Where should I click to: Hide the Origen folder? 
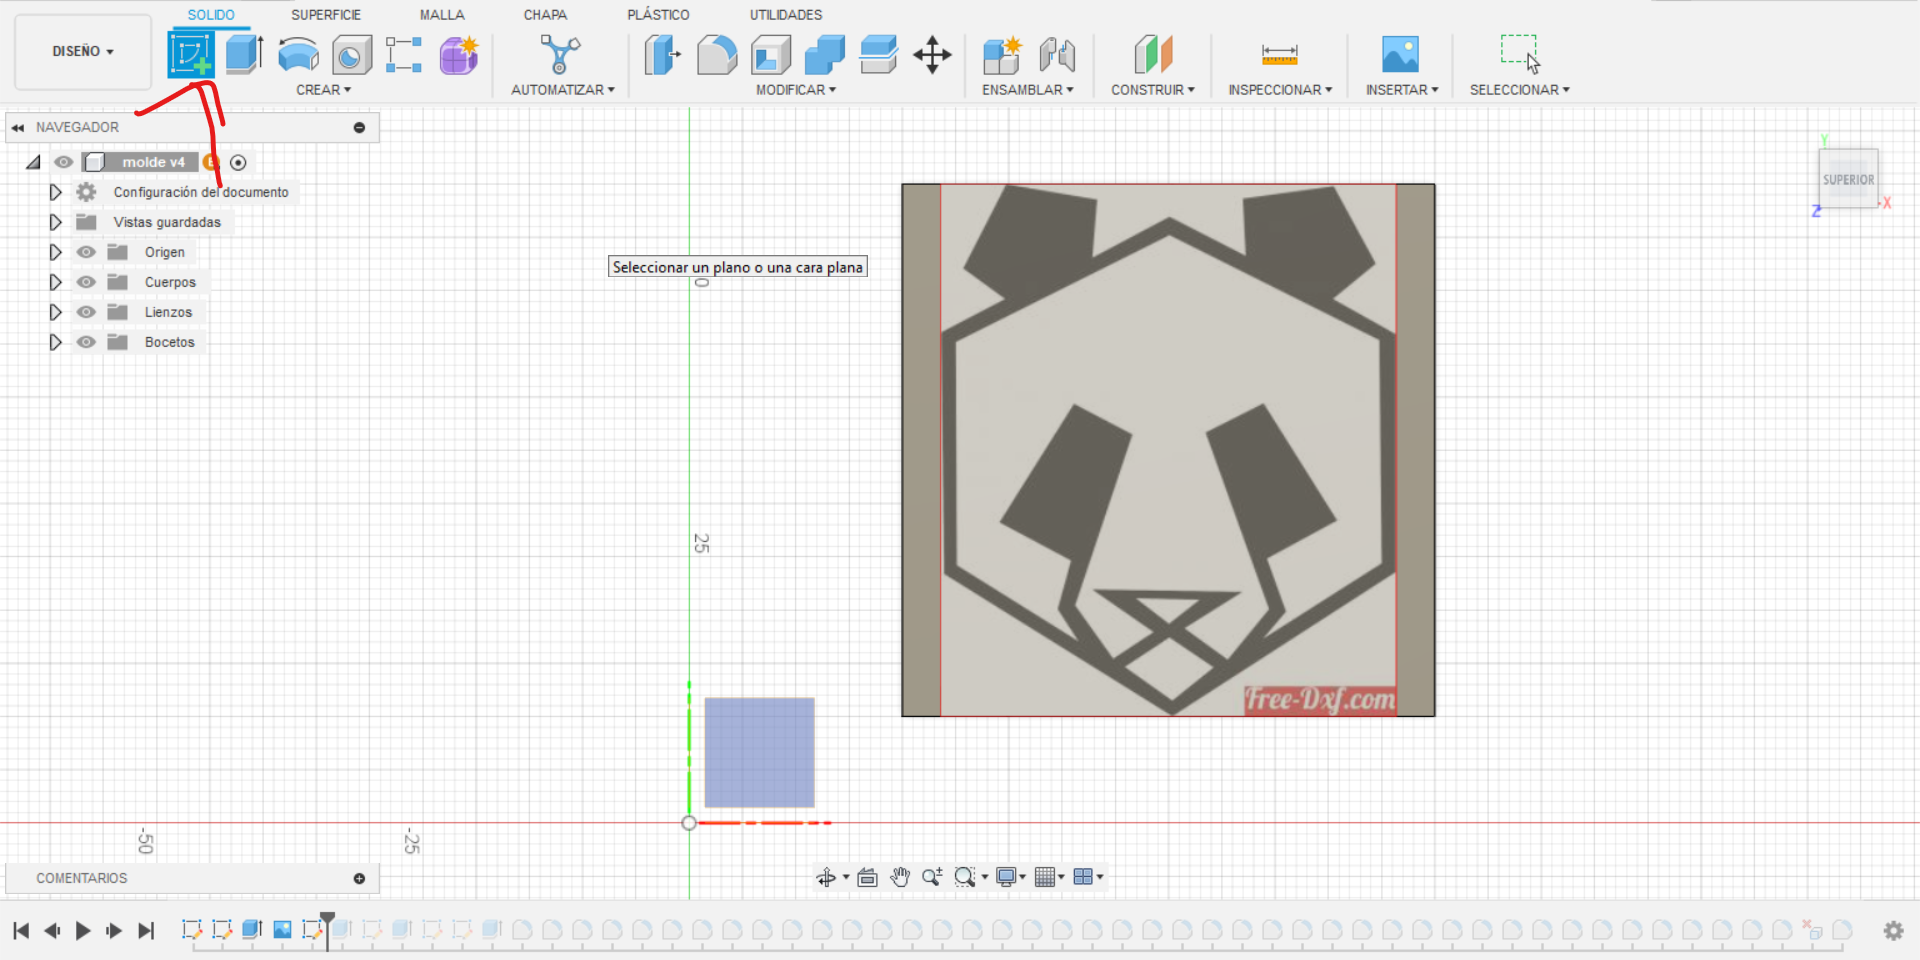point(87,252)
